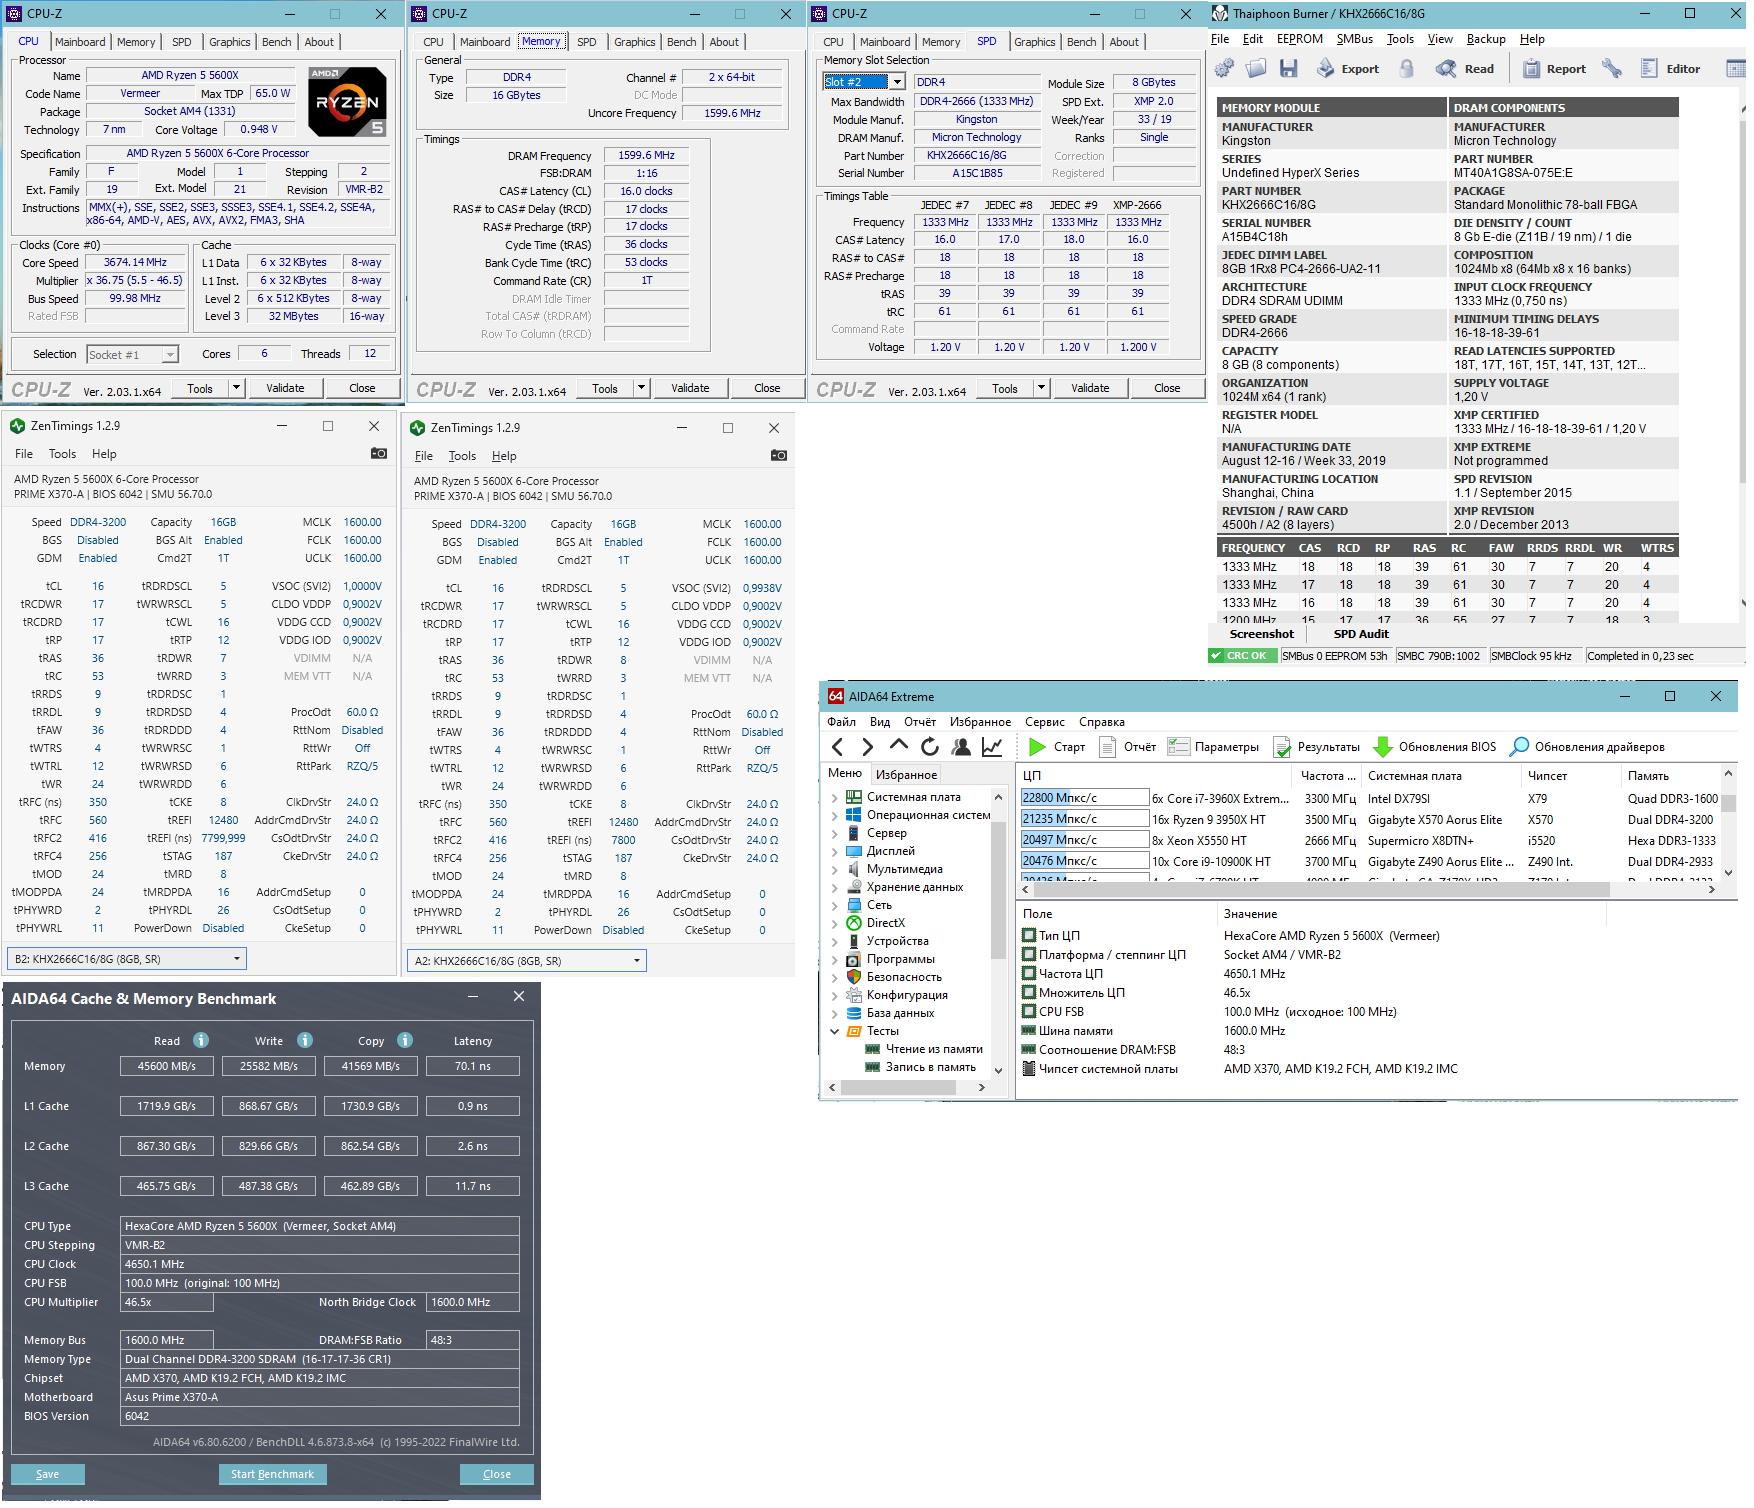Click the wrench icon in Thaiphoon Burner
The width and height of the screenshot is (1754, 1508).
pos(1611,69)
